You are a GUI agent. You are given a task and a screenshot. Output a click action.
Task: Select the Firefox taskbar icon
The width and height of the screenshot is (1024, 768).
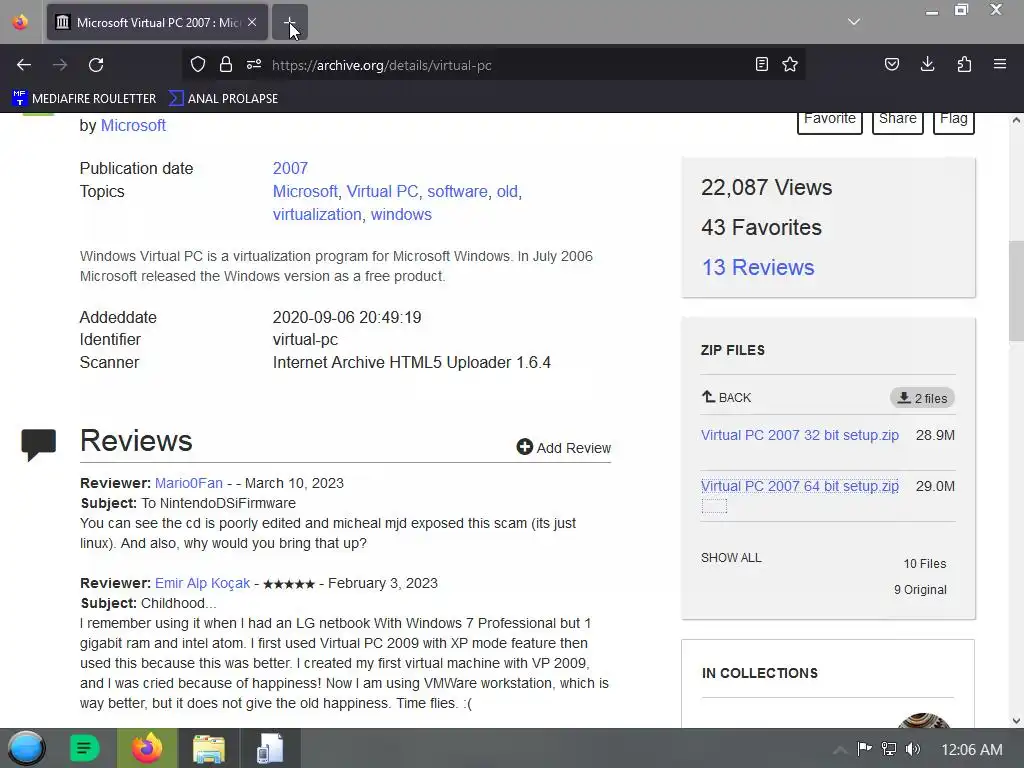pyautogui.click(x=147, y=748)
